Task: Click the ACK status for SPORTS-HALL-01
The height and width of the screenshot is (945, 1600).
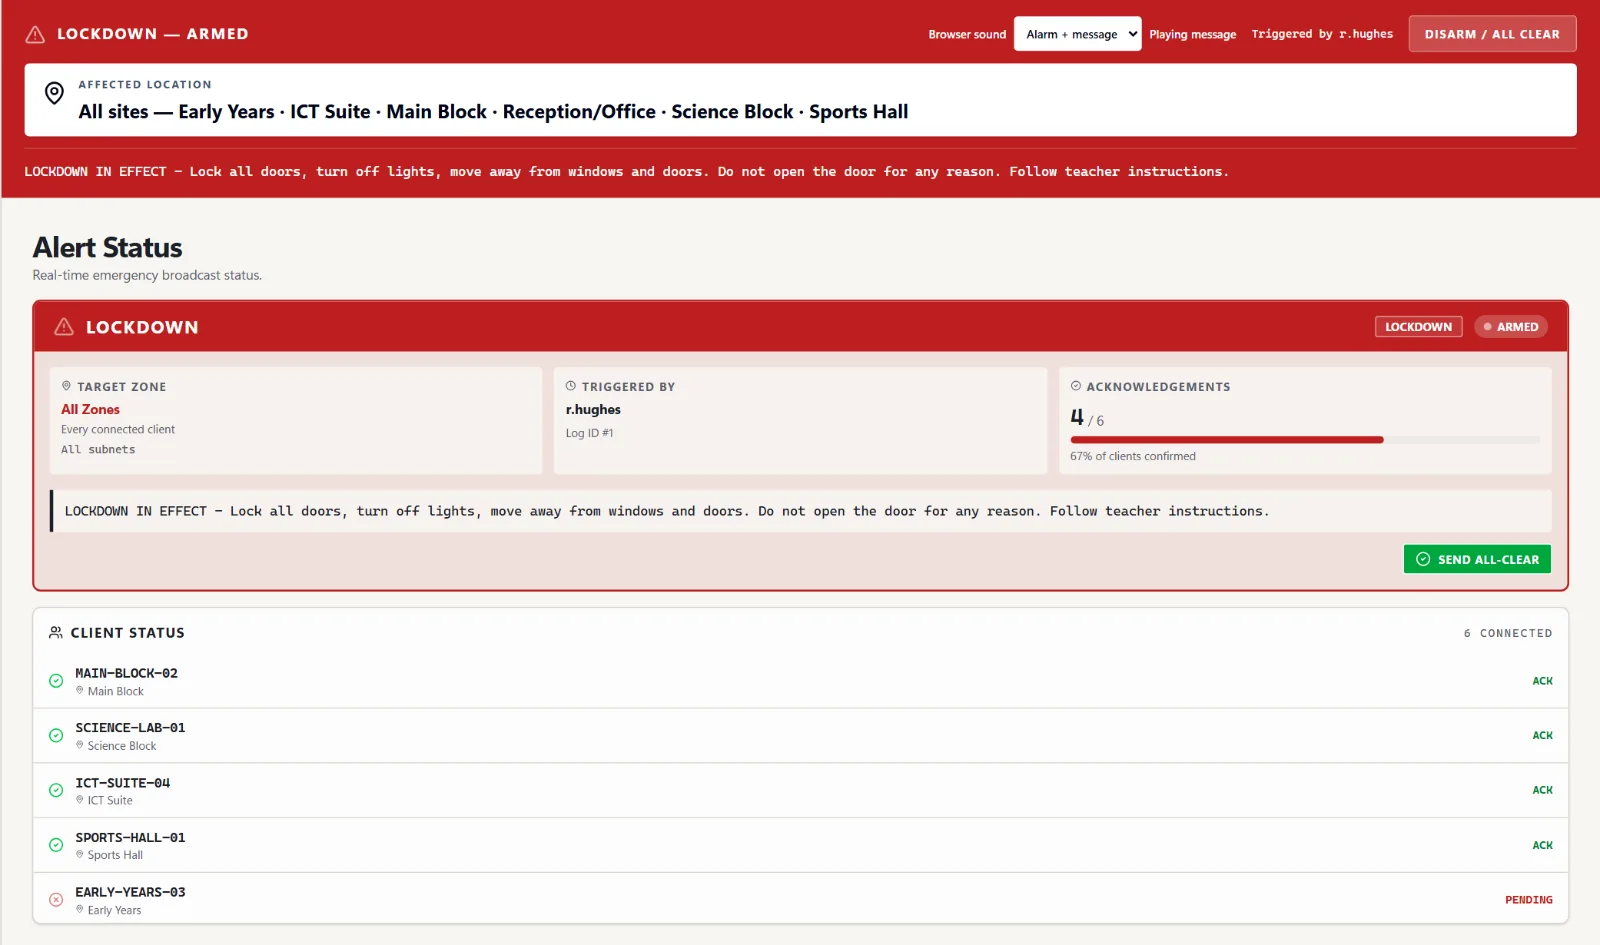Action: click(x=1542, y=845)
